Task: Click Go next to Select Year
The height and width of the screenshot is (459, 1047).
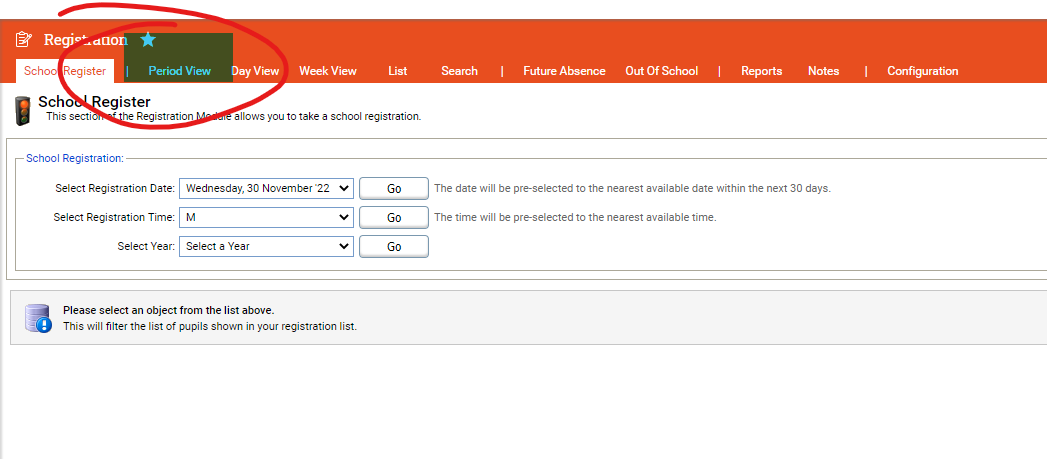Action: coord(394,246)
